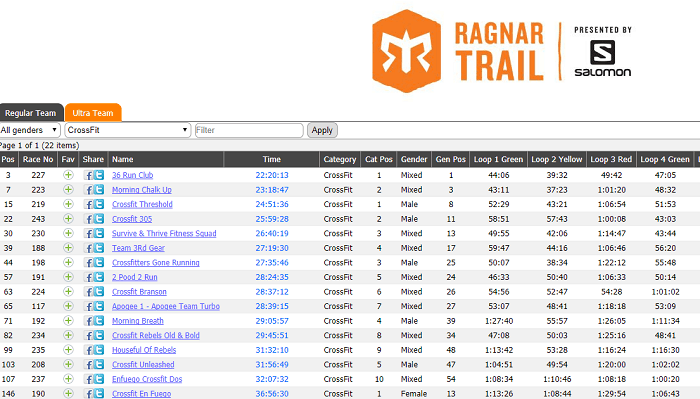Sort by Loop 1 Green column

click(498, 159)
